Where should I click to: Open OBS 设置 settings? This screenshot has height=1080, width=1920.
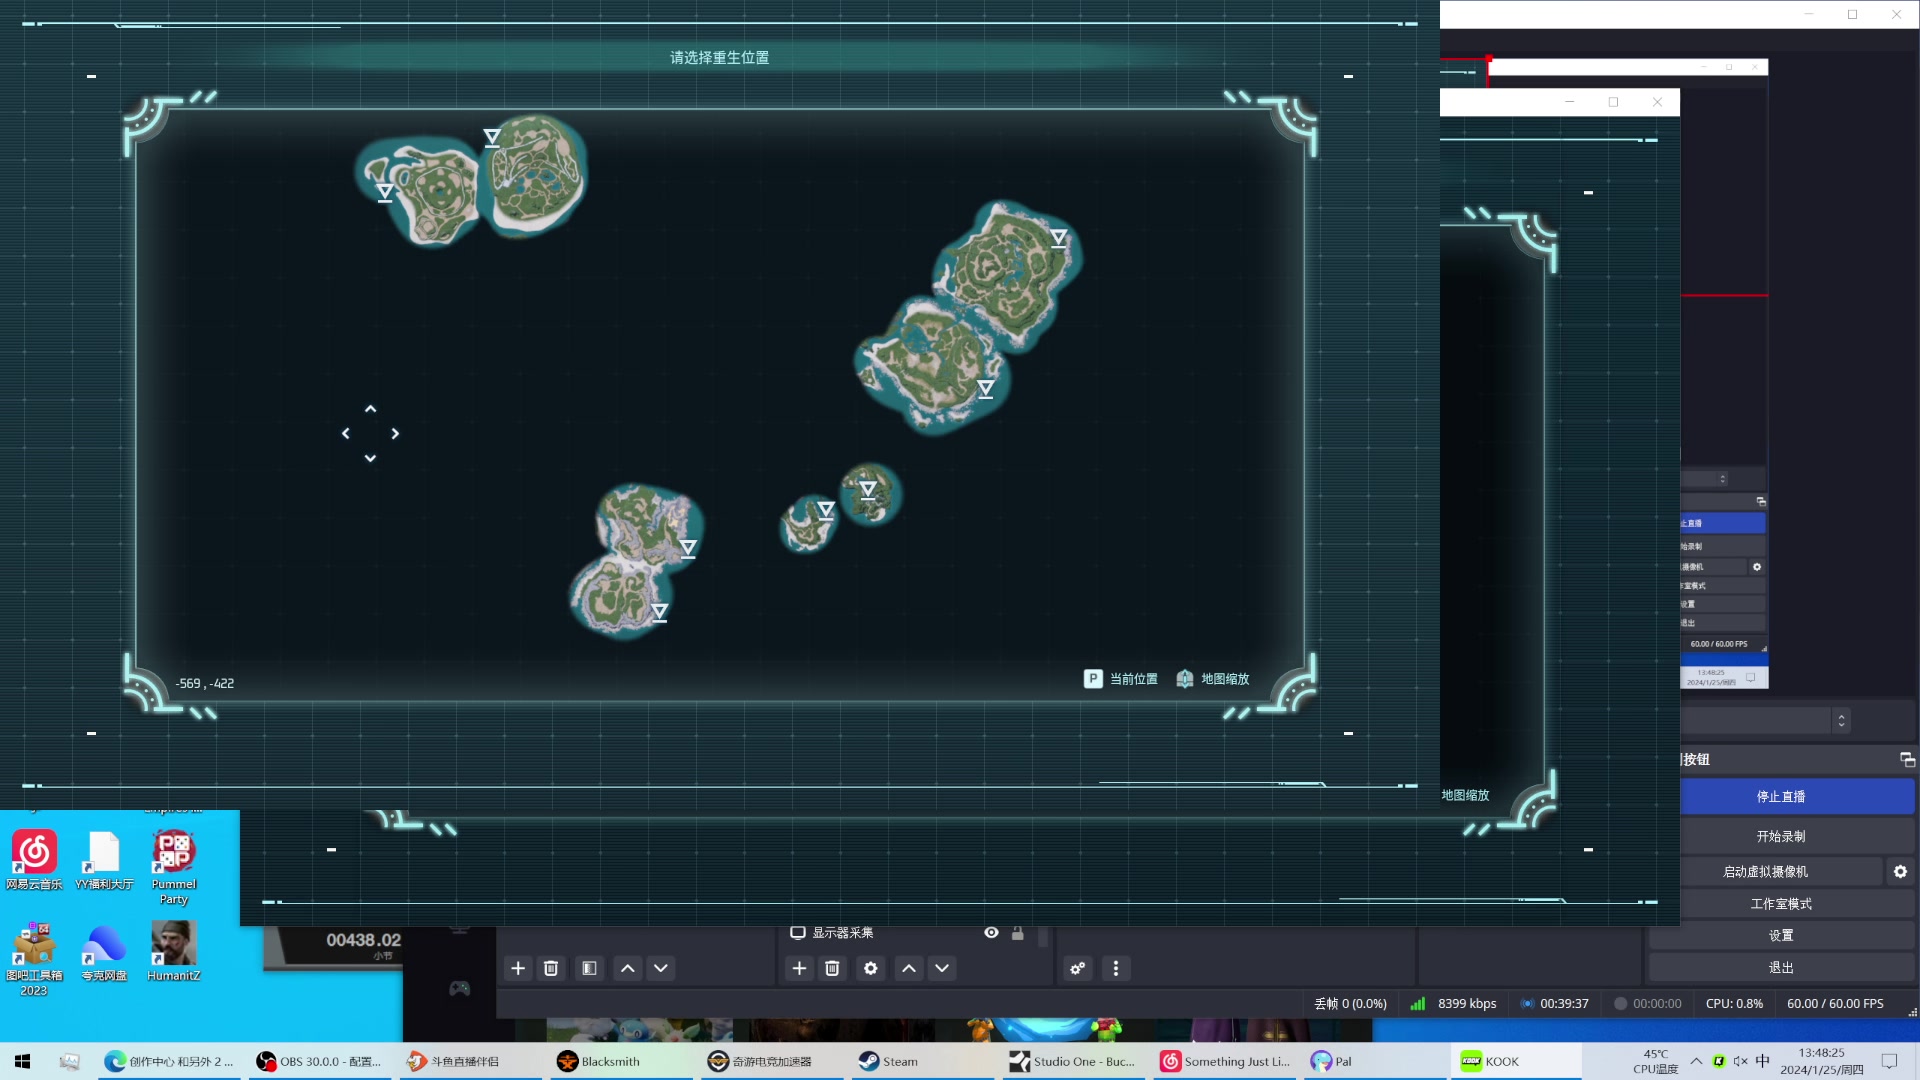point(1781,936)
